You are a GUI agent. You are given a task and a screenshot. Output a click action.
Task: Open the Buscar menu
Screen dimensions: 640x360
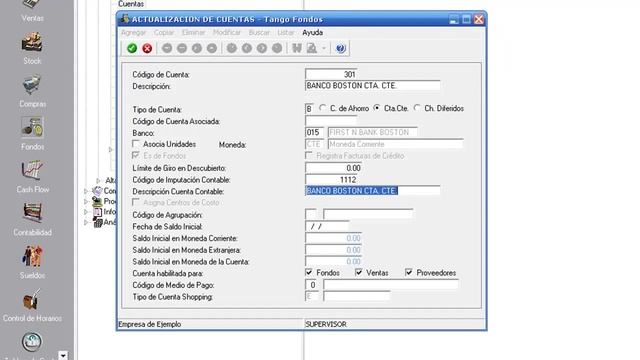pos(259,32)
